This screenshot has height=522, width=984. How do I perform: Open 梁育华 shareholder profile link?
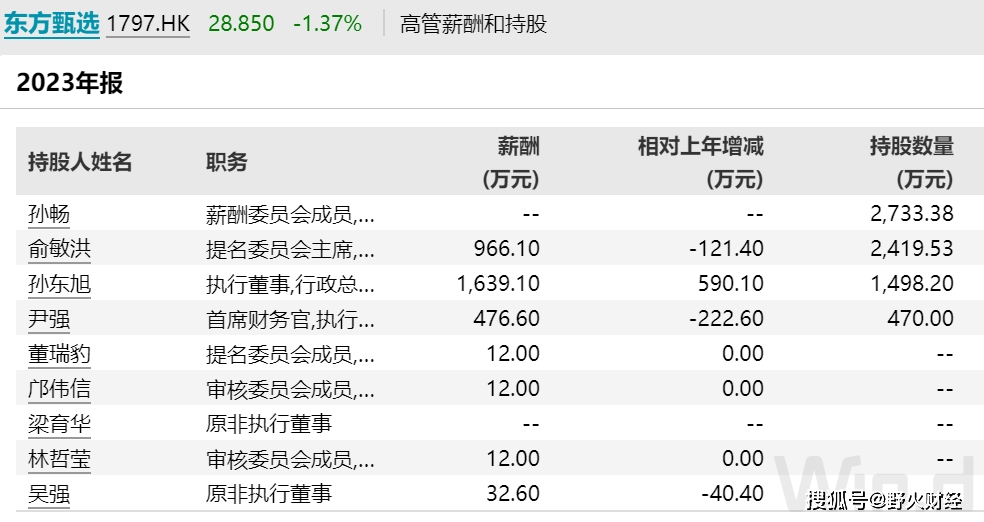point(59,424)
